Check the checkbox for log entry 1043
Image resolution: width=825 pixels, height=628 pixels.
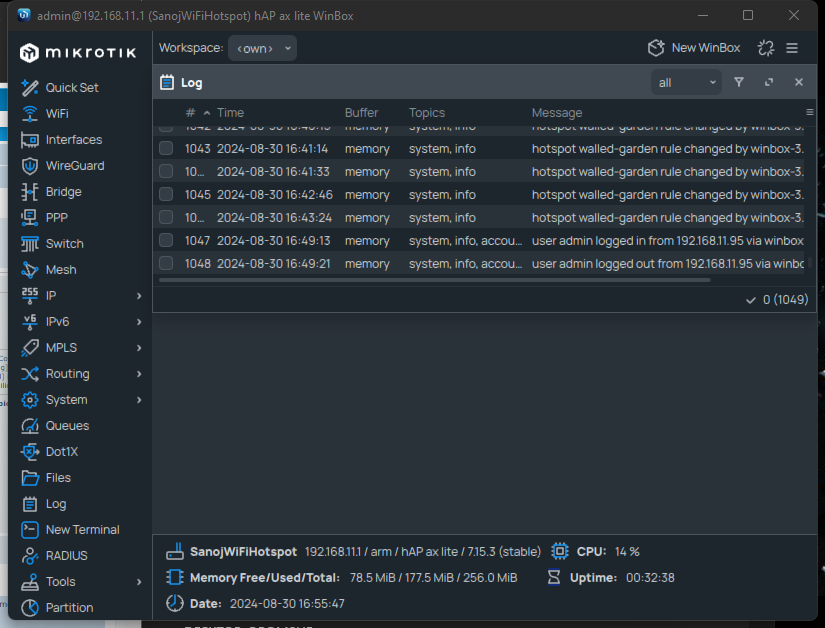coord(166,149)
